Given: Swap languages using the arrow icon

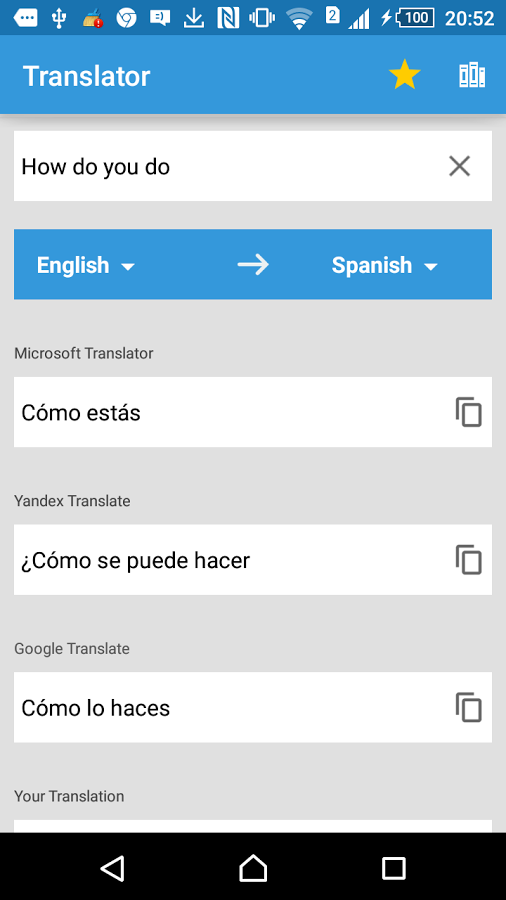Looking at the screenshot, I should (x=253, y=265).
